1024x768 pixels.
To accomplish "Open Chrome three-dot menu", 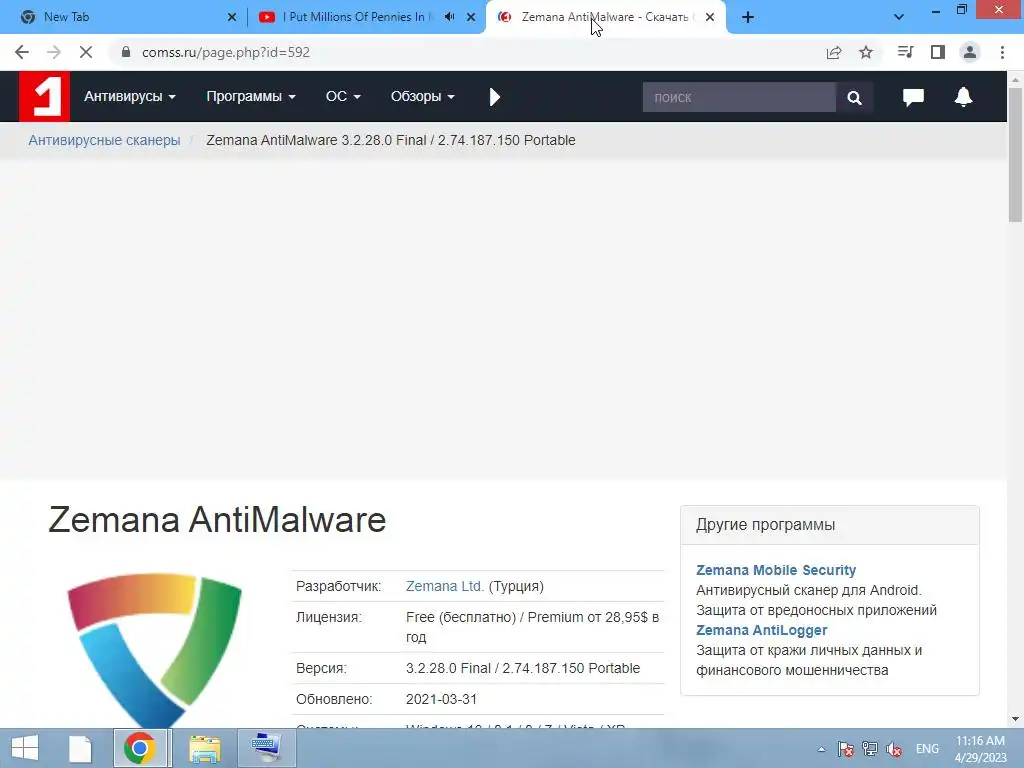I will pos(1002,52).
